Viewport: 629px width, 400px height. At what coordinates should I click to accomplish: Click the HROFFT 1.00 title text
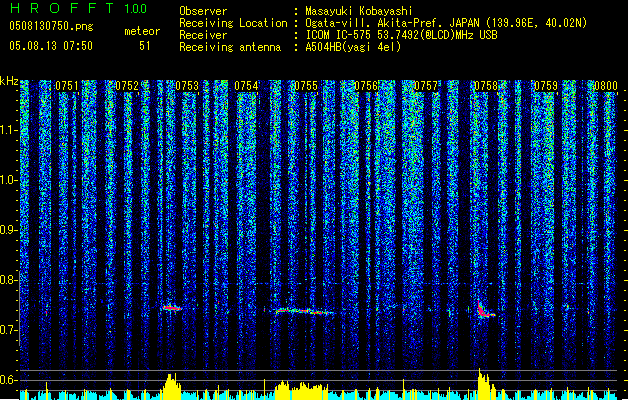pyautogui.click(x=78, y=8)
